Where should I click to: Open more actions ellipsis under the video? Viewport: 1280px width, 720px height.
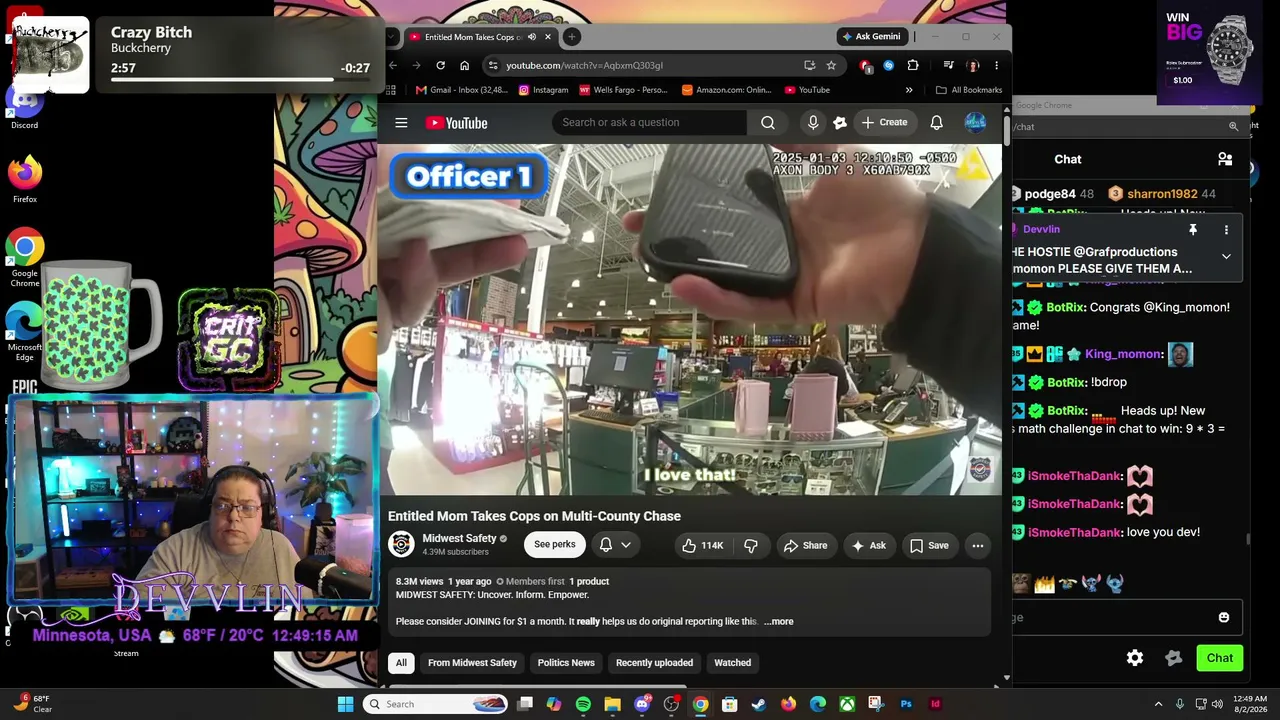point(977,545)
